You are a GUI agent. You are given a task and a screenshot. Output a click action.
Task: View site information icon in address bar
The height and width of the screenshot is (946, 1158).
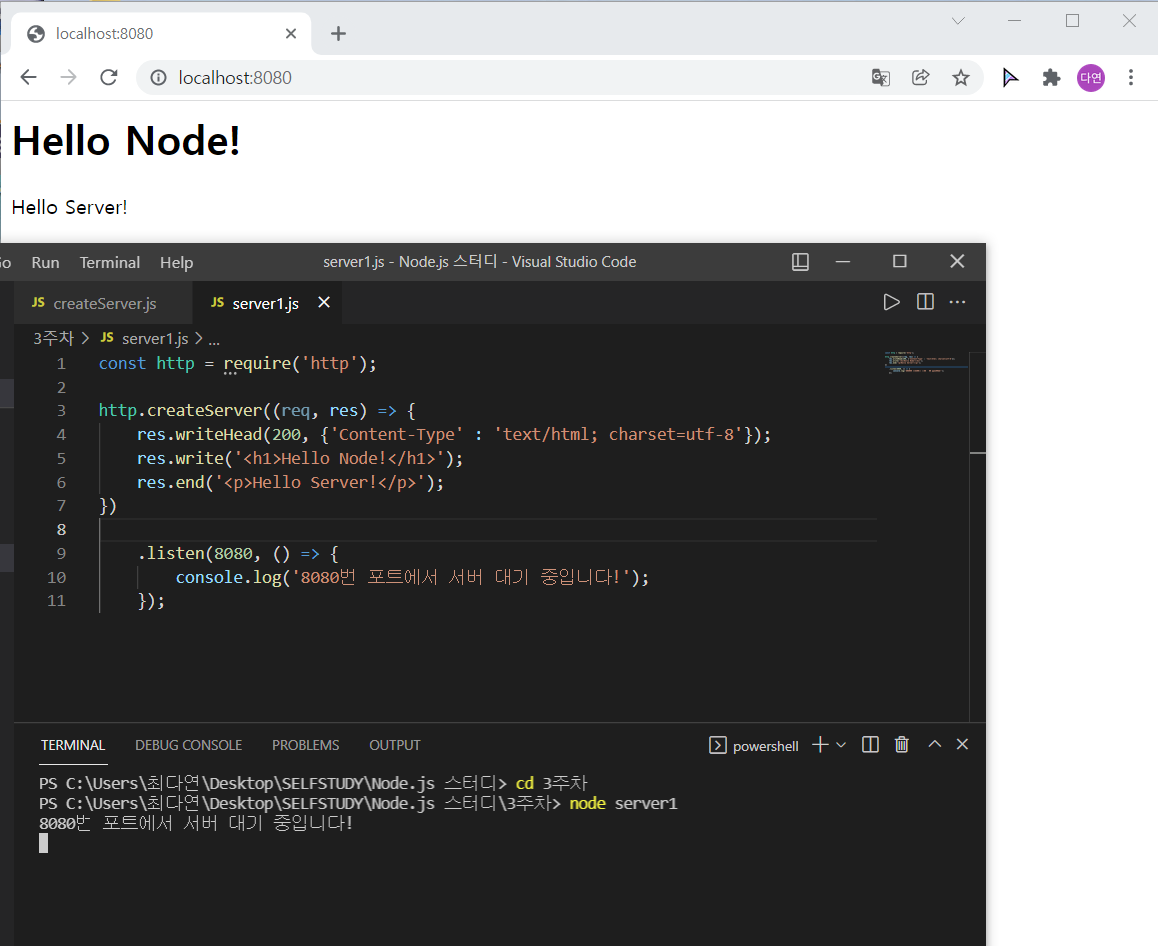pos(158,78)
